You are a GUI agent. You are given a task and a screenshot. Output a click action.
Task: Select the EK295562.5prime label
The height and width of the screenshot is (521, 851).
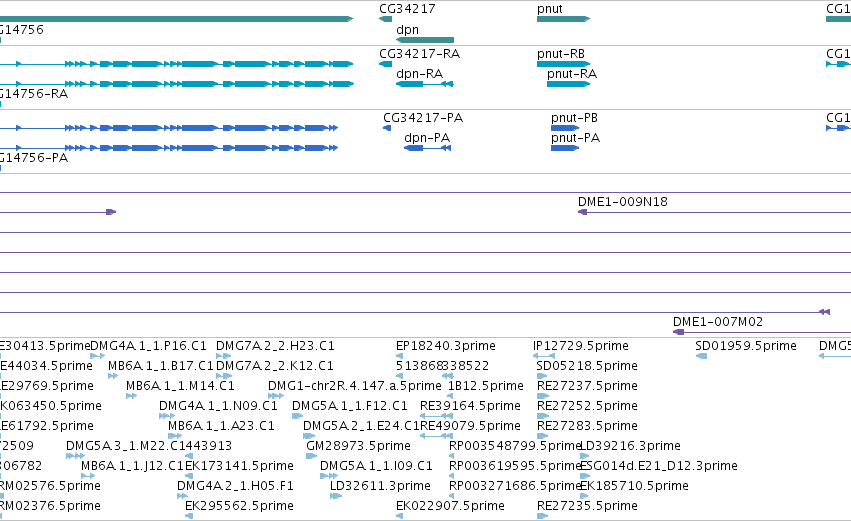tap(239, 506)
